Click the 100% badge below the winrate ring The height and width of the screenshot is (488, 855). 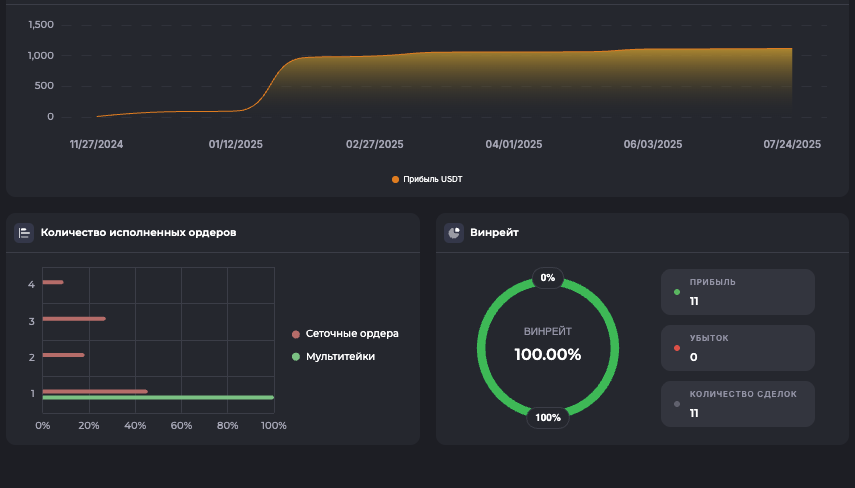[547, 417]
